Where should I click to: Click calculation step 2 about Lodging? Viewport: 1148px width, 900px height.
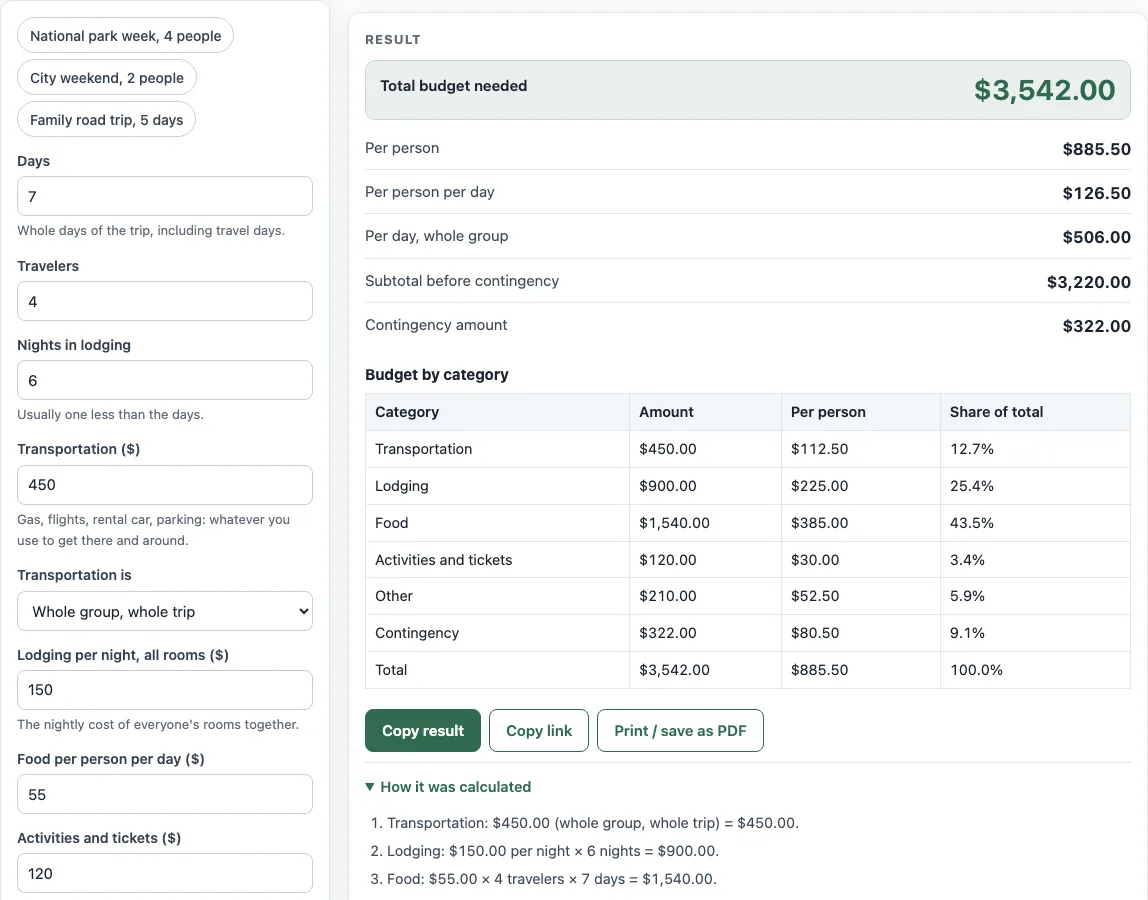click(x=553, y=851)
